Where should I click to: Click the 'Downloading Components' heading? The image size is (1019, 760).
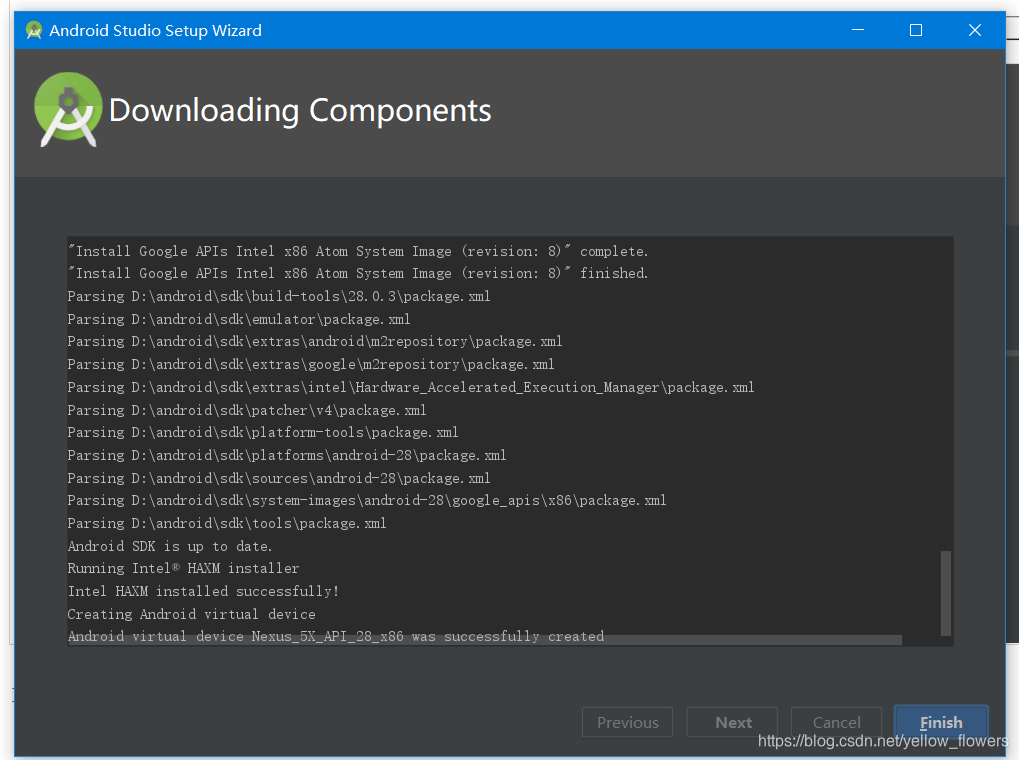click(300, 111)
